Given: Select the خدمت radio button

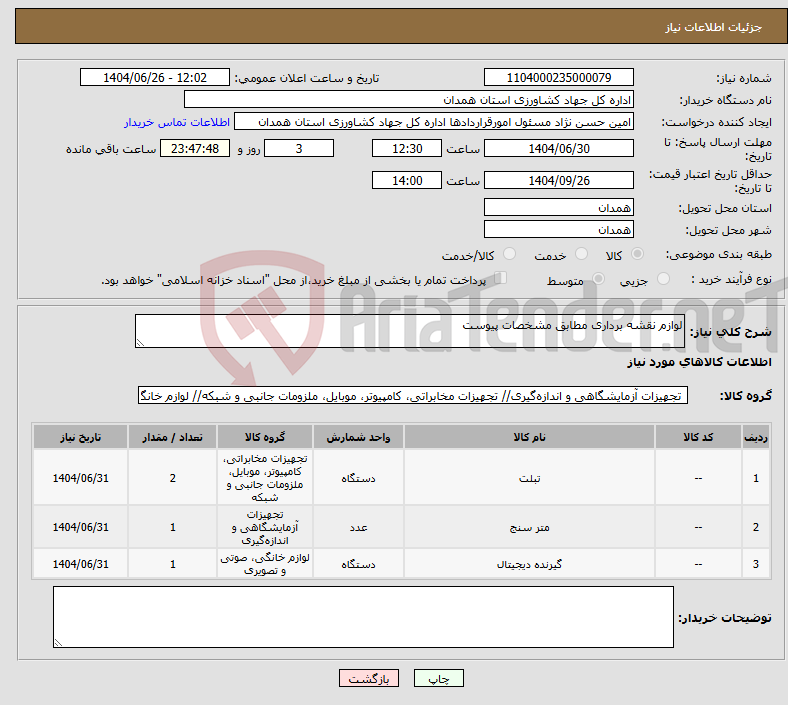Looking at the screenshot, I should (x=581, y=254).
